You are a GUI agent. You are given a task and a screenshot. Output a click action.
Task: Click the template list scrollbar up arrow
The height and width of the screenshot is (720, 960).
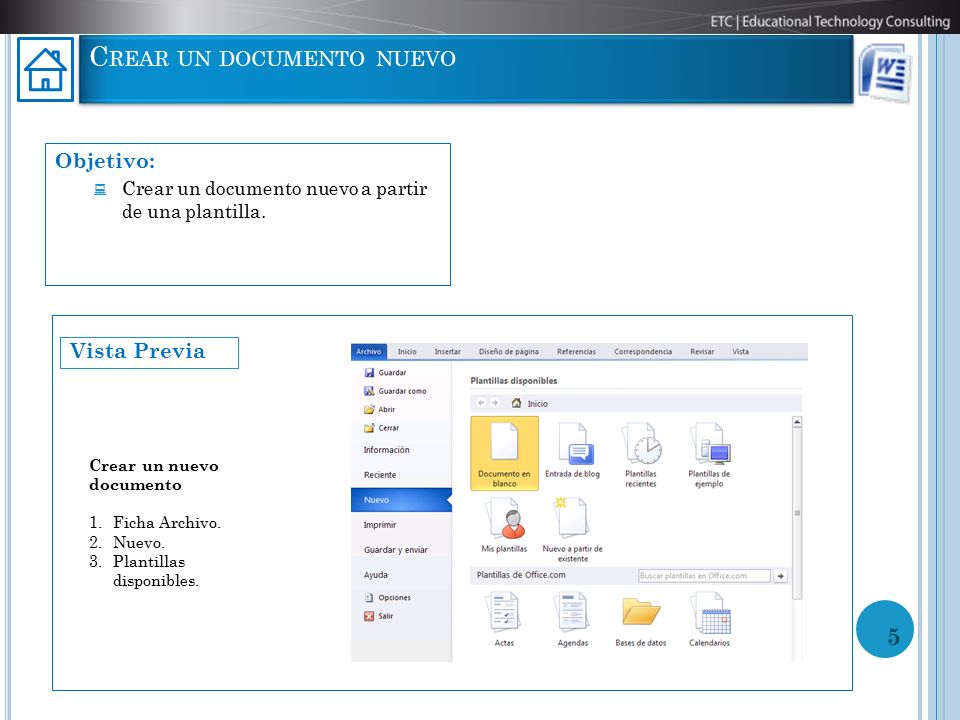point(797,422)
